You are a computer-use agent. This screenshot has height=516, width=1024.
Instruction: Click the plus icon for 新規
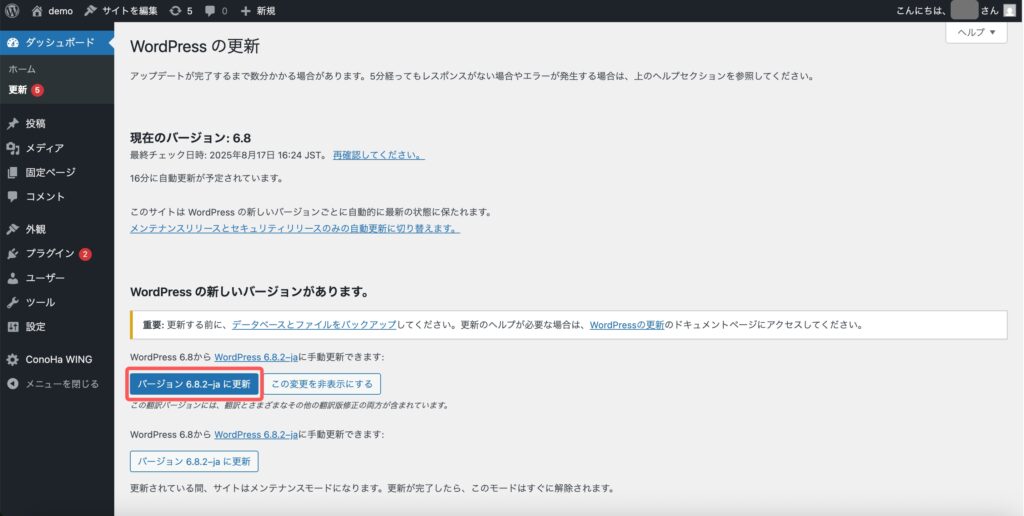point(246,11)
